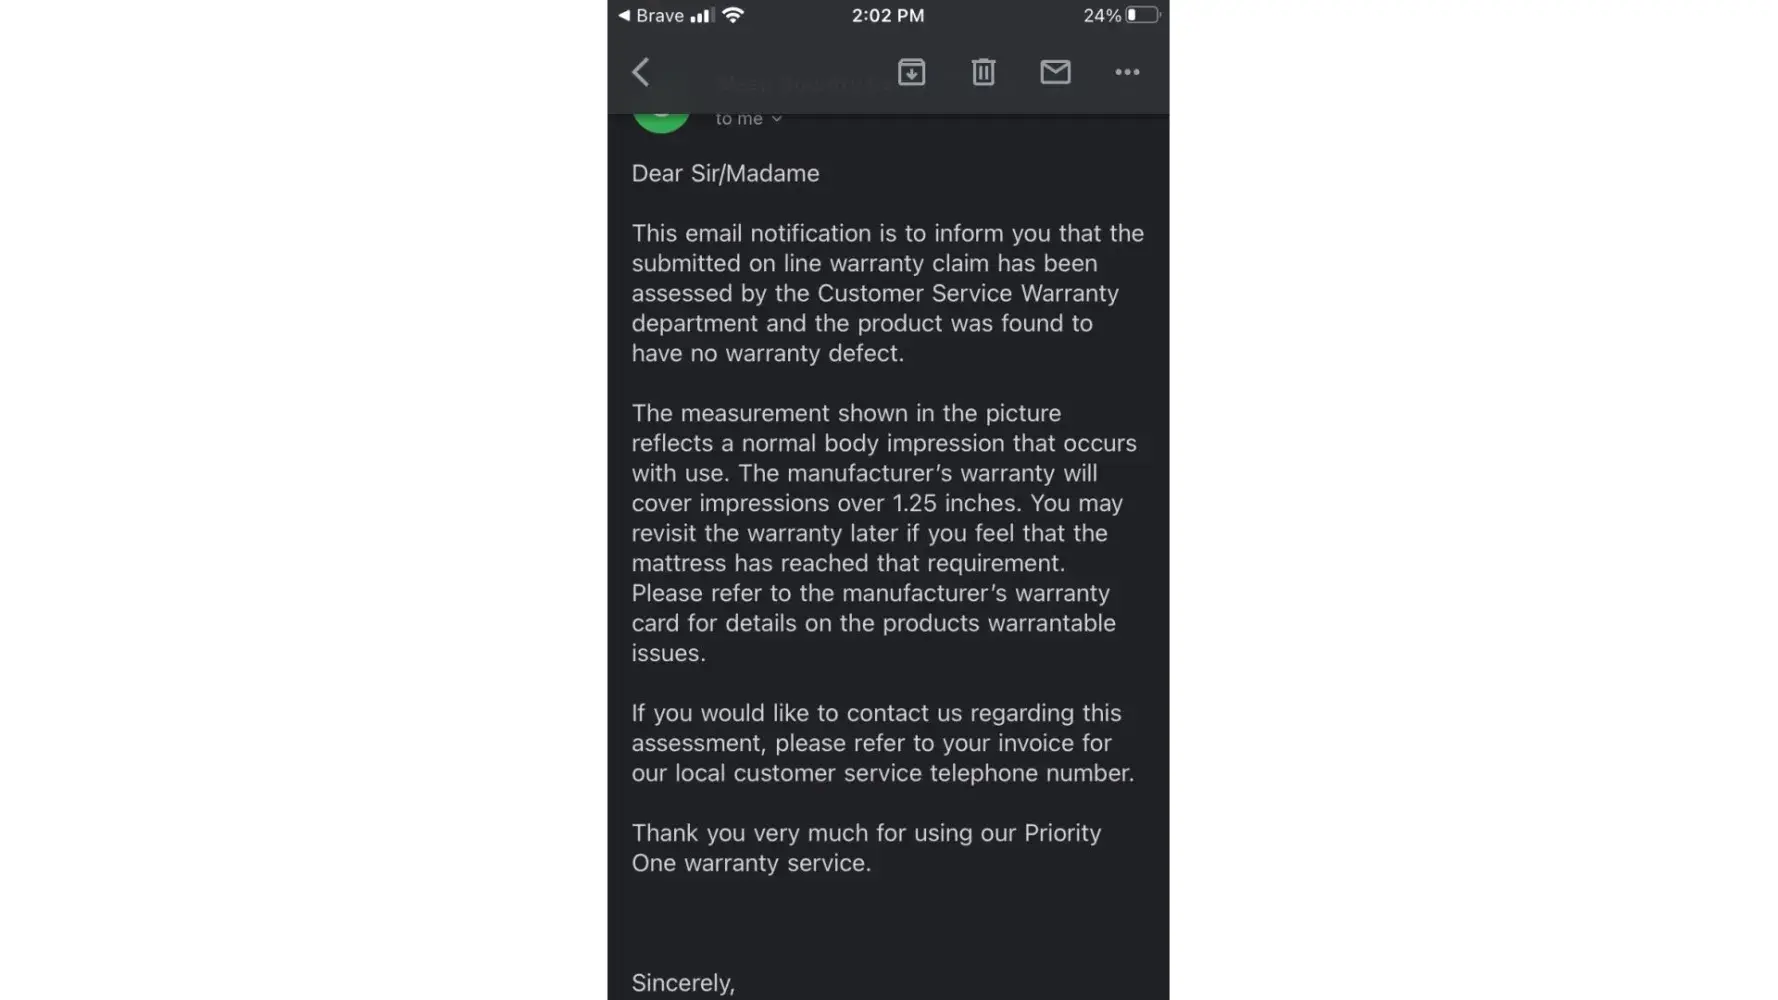1778x1000 pixels.
Task: Tap the 2:02 PM clock in status bar
Action: pyautogui.click(x=888, y=15)
